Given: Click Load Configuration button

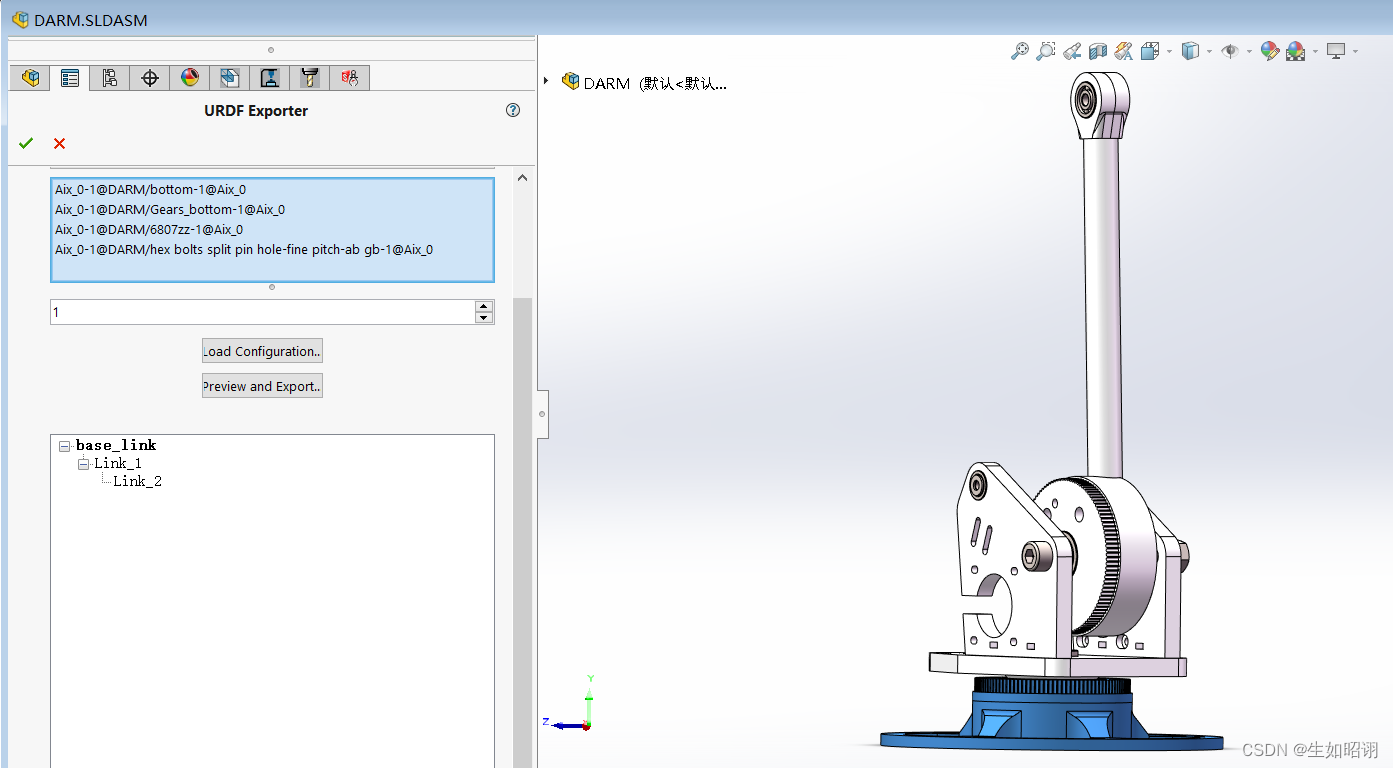Looking at the screenshot, I should click(262, 351).
